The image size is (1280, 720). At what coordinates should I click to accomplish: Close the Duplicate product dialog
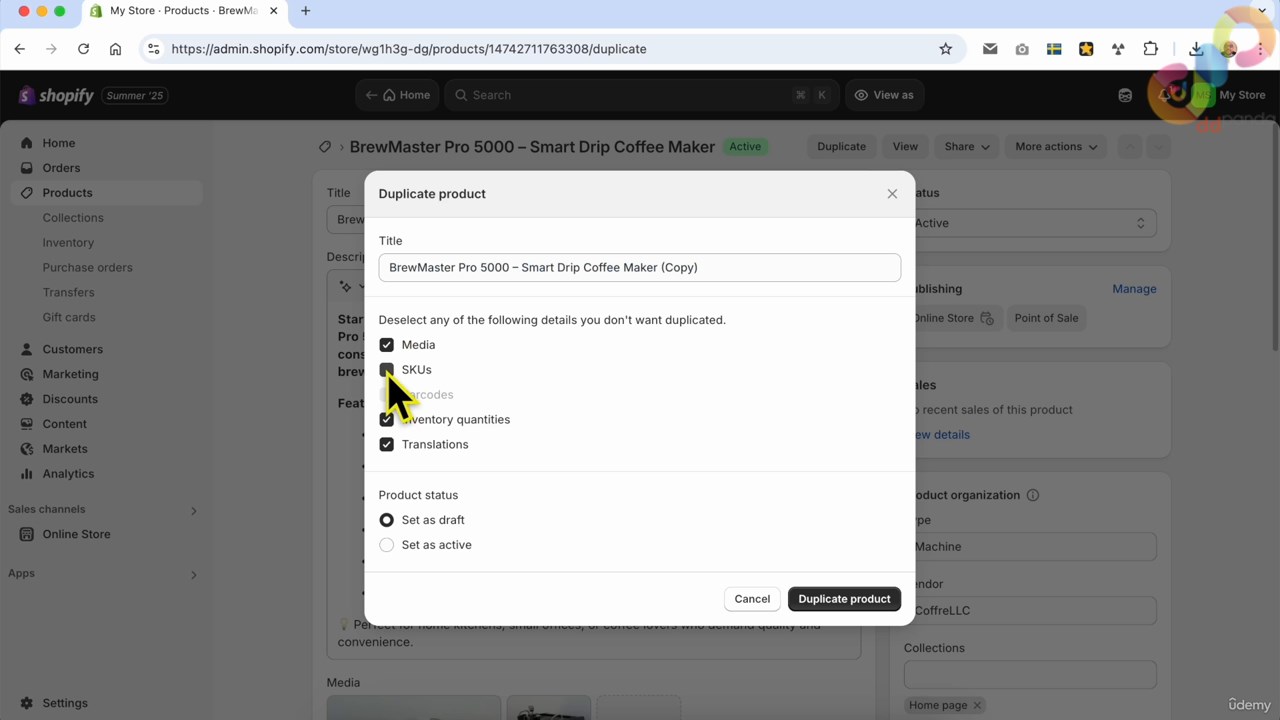[x=892, y=194]
